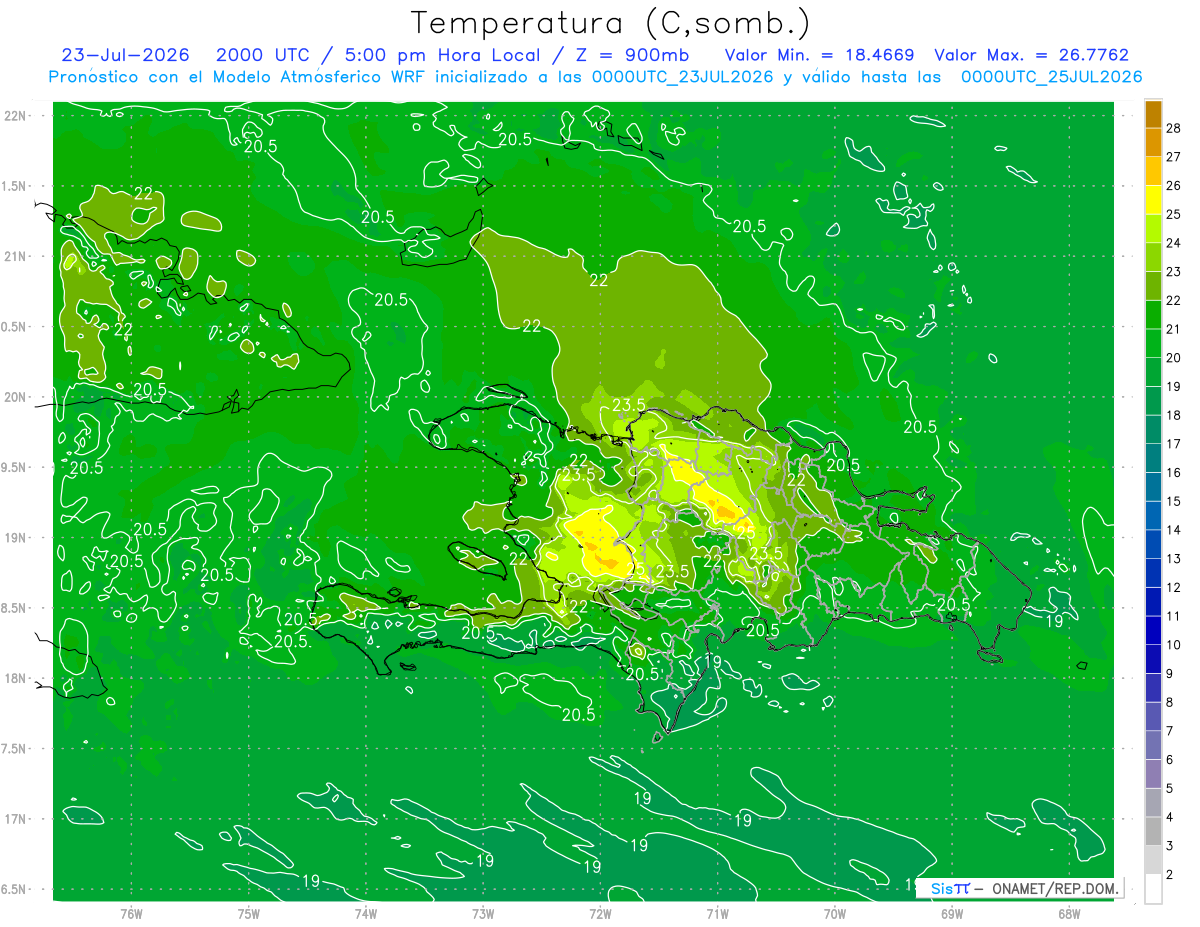The image size is (1200, 927).
Task: Pick the orange colorbar swatch between 27 and 28
Action: [1153, 142]
